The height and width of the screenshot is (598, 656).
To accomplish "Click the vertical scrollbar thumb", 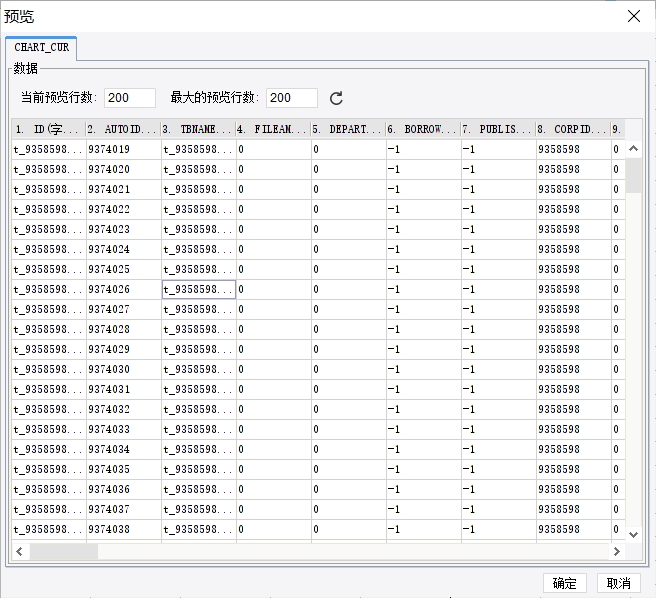I will 633,175.
